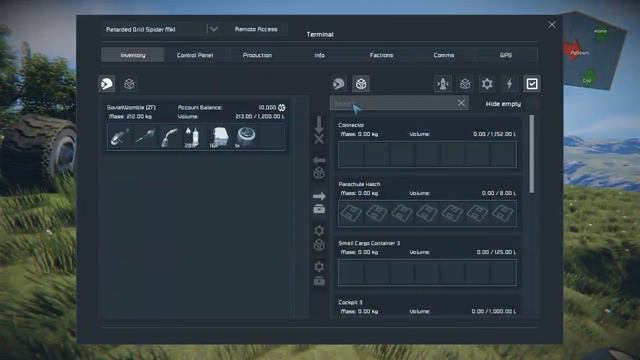
Task: Select the hand drill item in inventory
Action: pos(145,137)
